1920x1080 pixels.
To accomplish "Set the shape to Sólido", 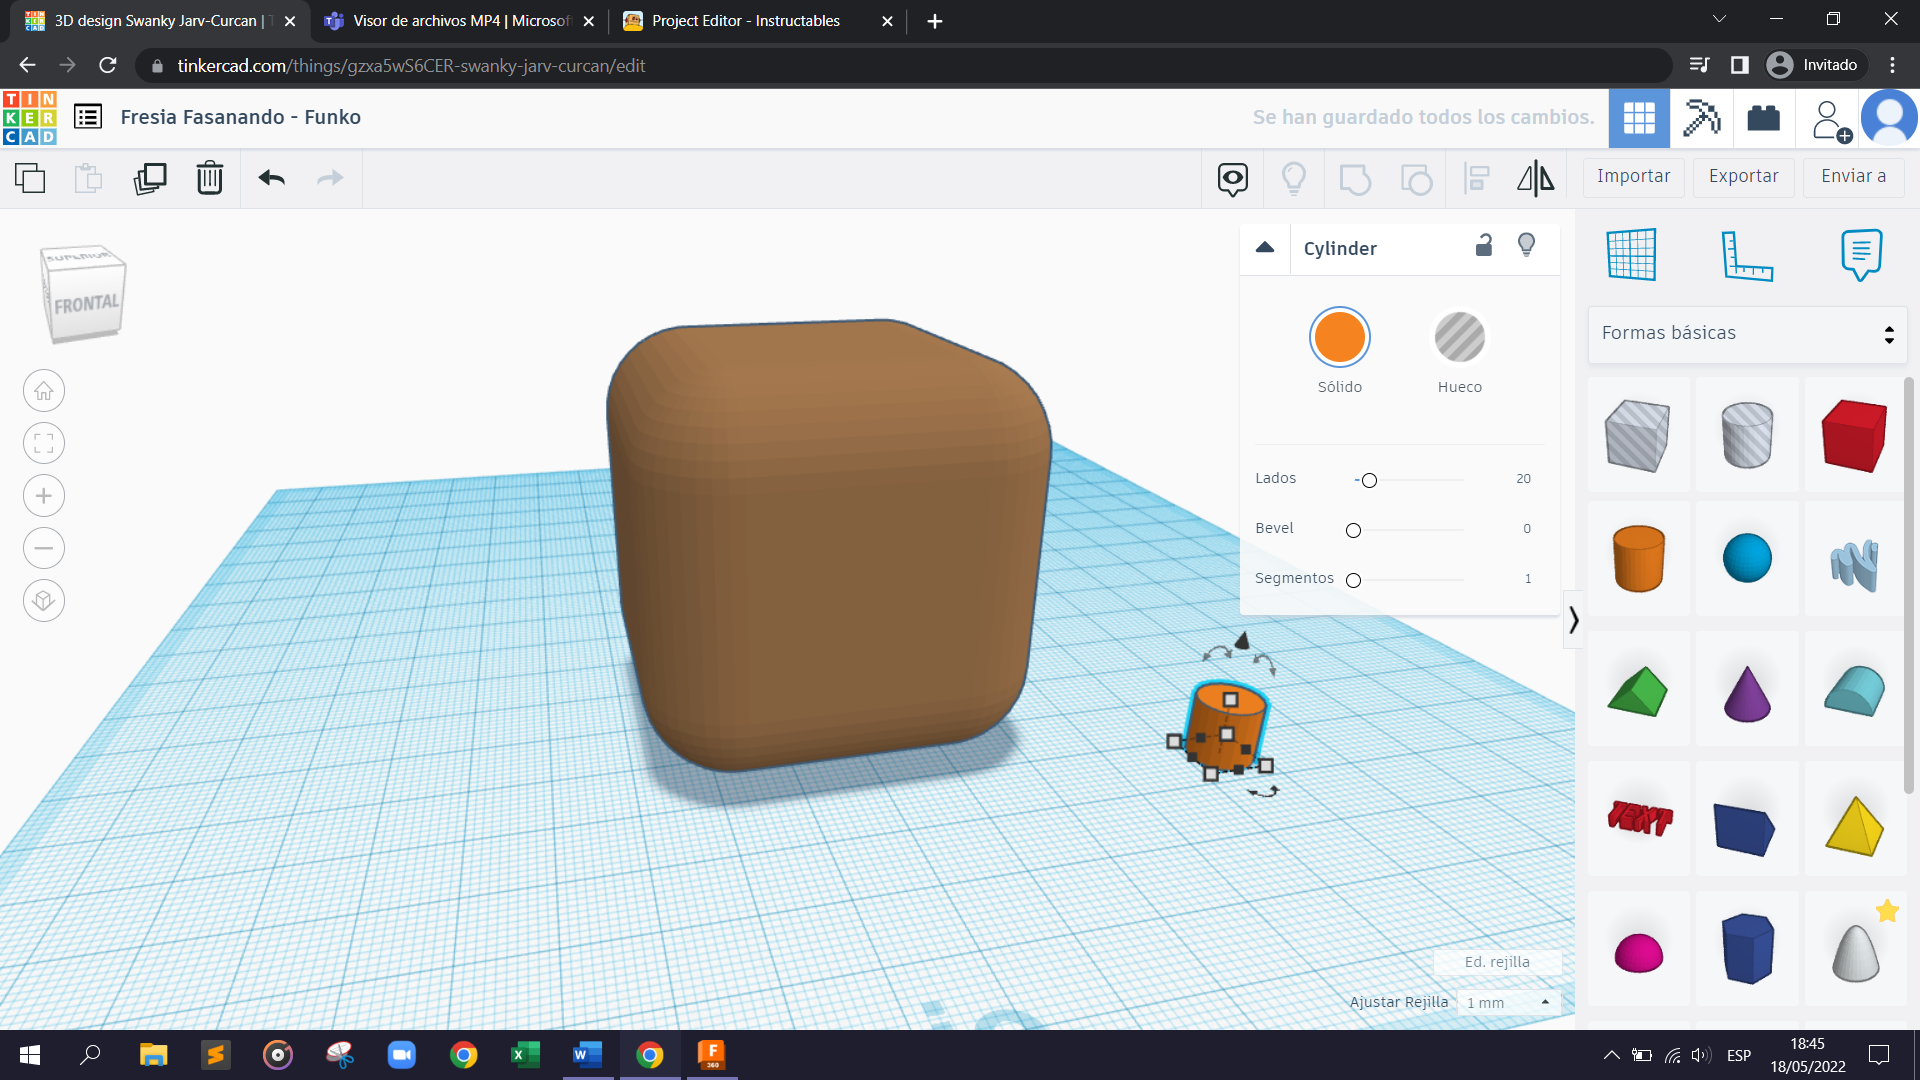I will [1339, 337].
